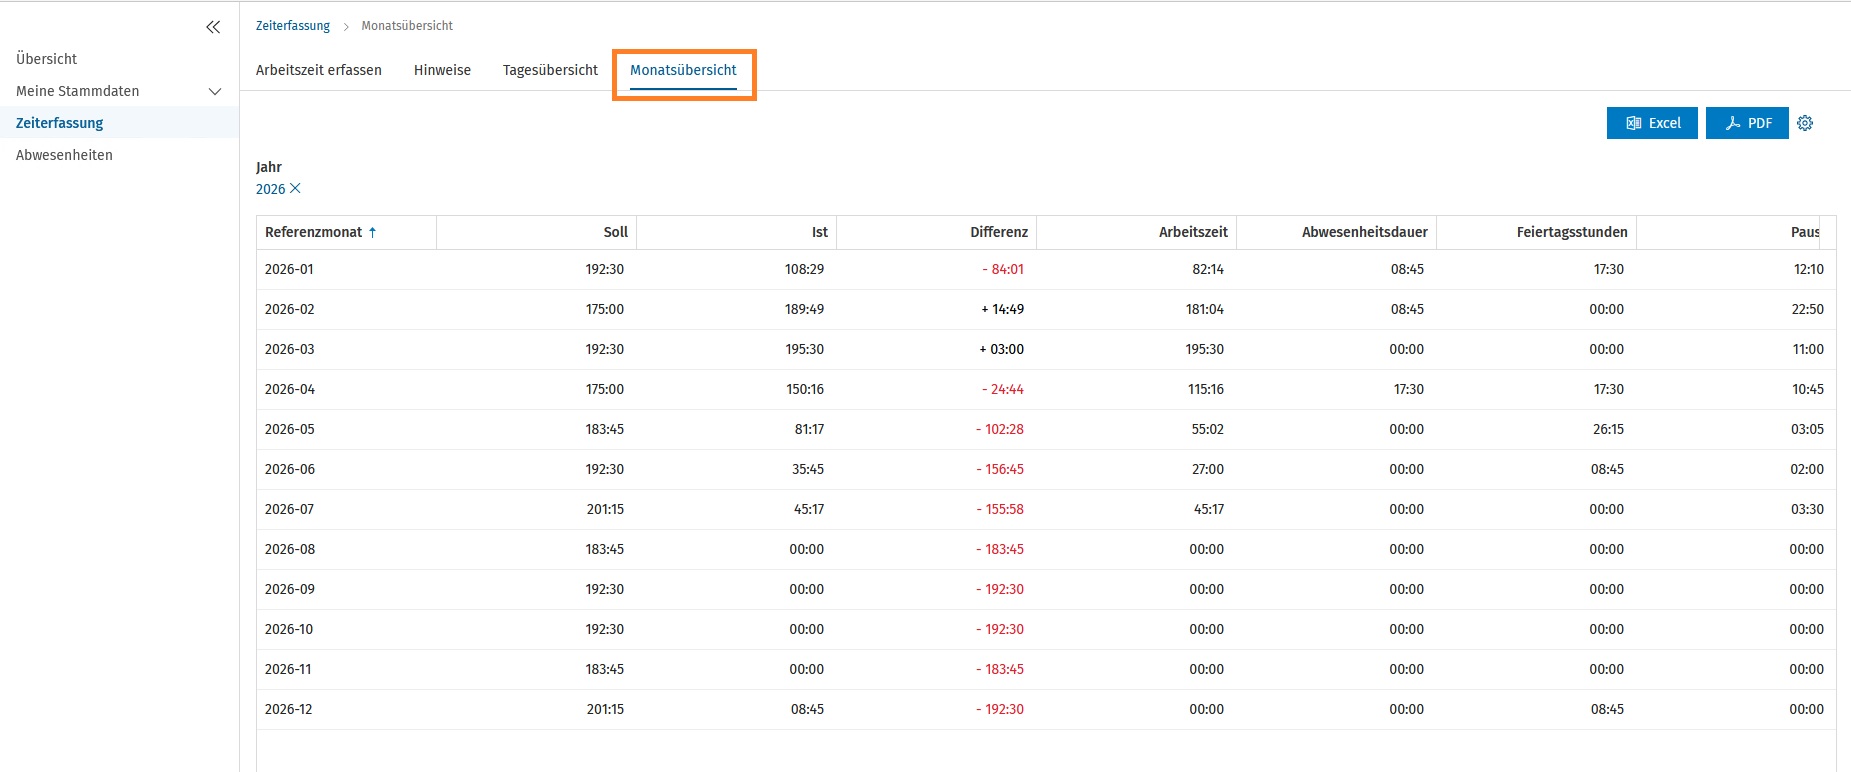1851x772 pixels.
Task: Click Differenz value + 14:49
Action: [1002, 309]
